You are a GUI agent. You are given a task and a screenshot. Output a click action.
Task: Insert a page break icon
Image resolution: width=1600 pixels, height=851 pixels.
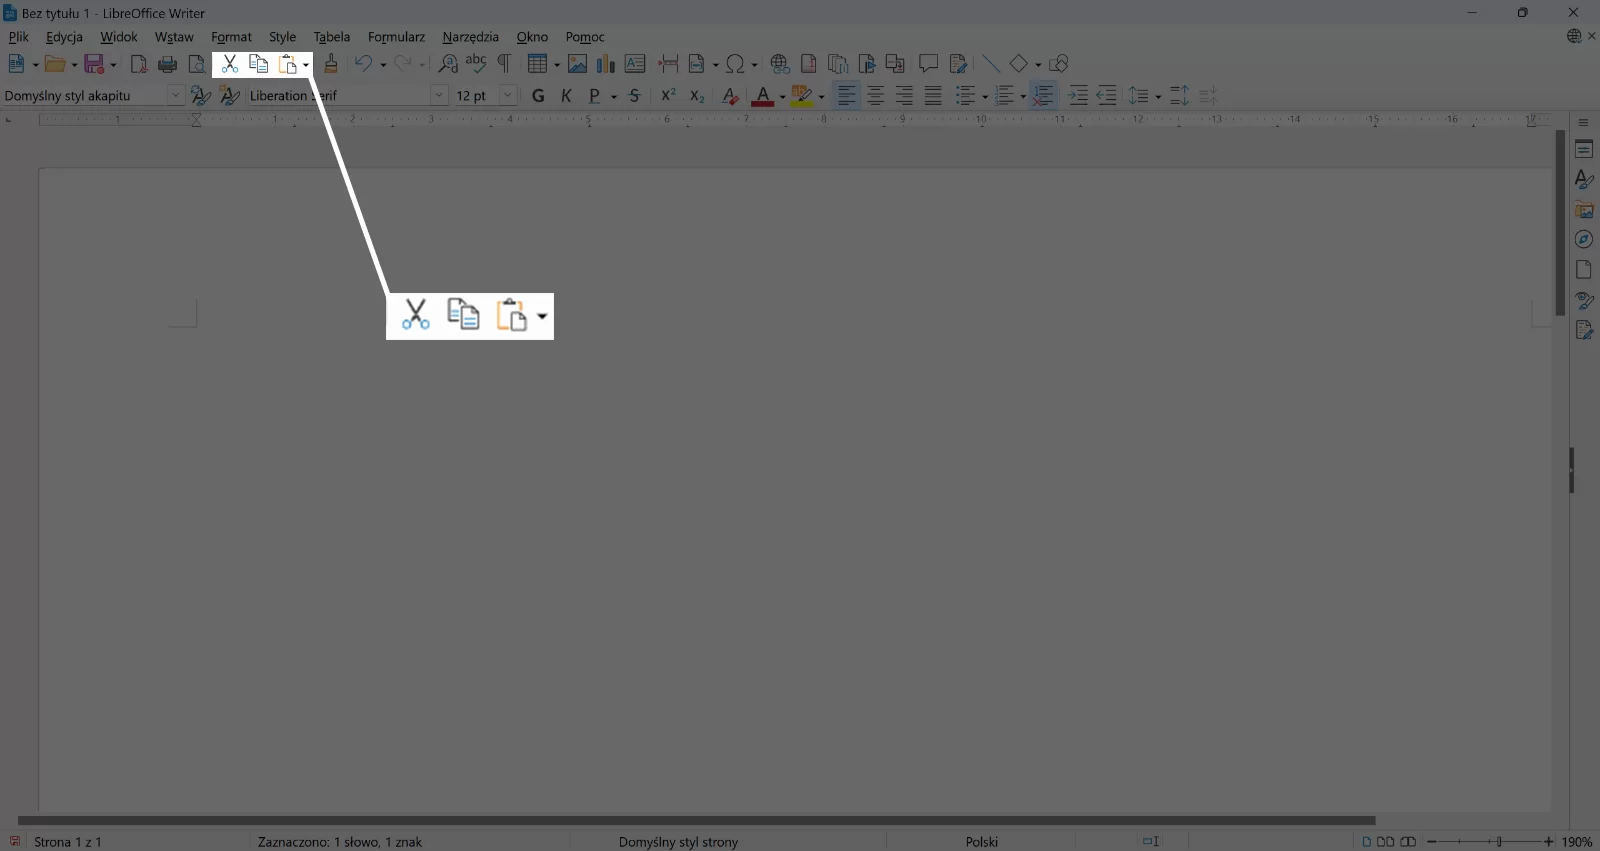point(668,64)
